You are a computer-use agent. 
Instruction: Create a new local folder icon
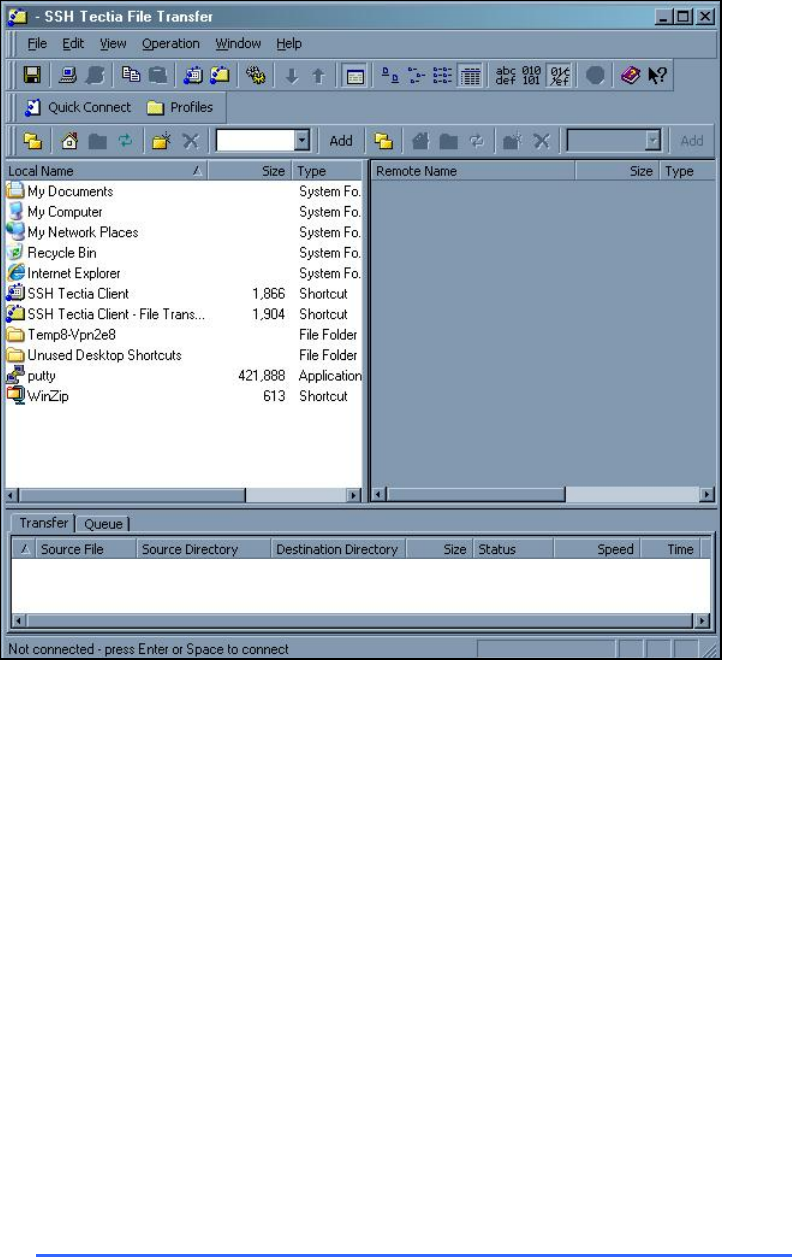click(160, 141)
